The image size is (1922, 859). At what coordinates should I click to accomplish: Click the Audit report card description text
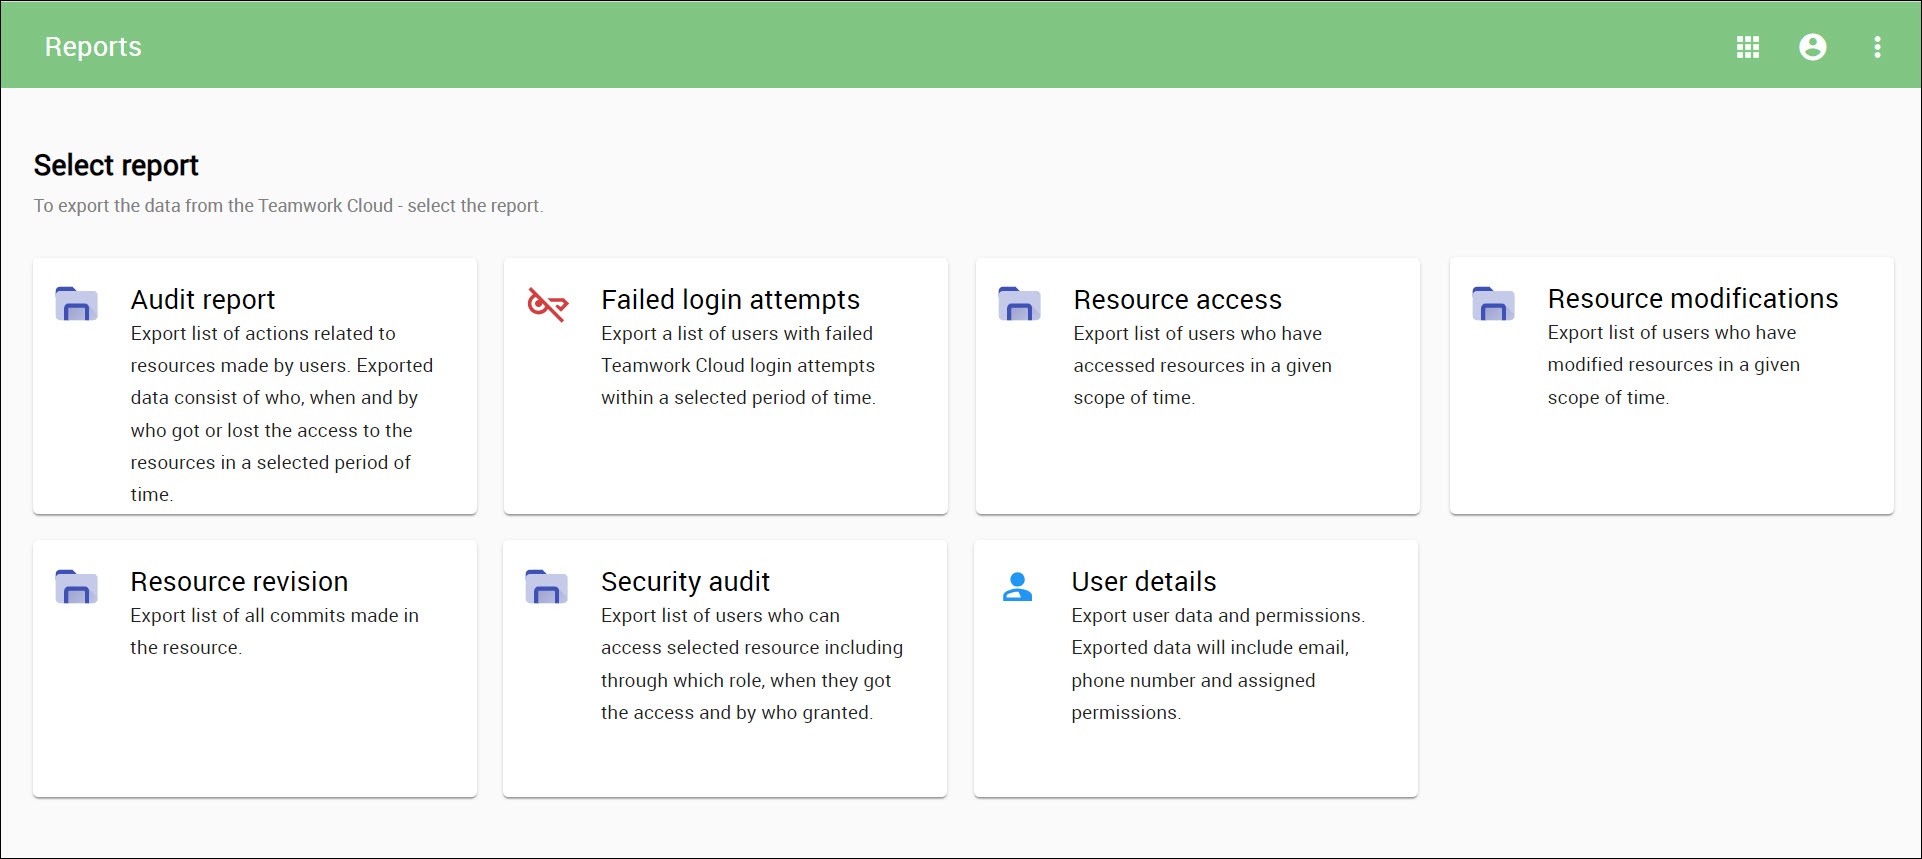tap(280, 414)
